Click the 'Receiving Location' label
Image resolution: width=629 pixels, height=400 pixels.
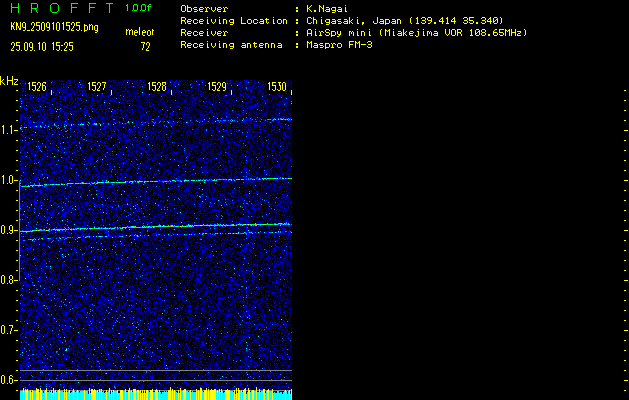click(234, 21)
